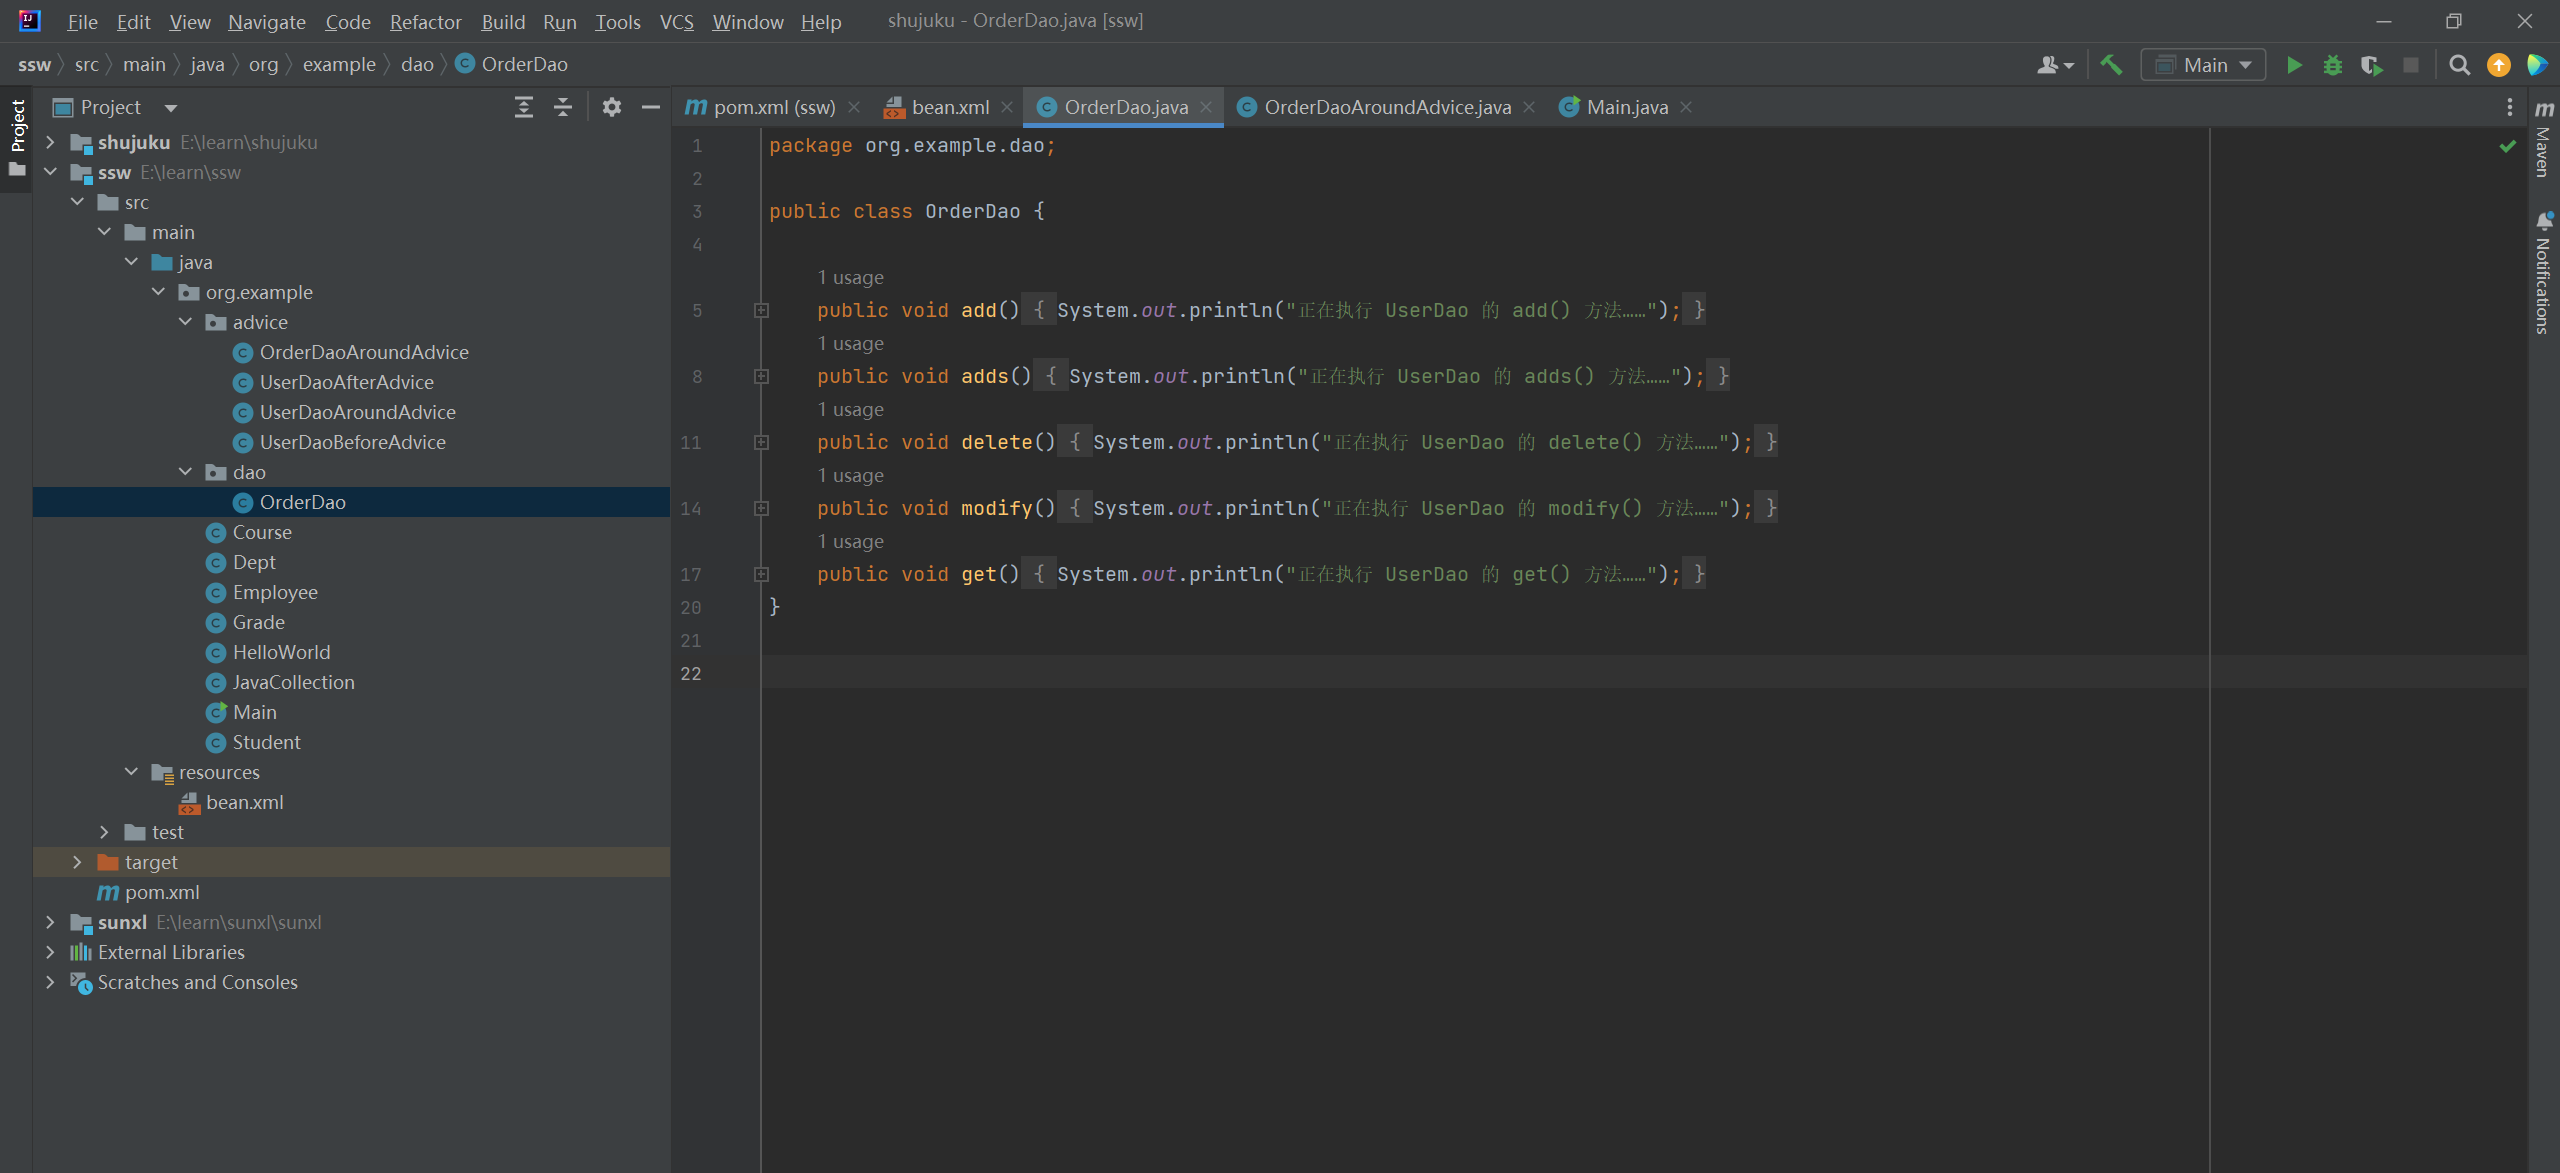Open the Refactor menu
Screen dimensions: 2560x1173
(x=425, y=21)
